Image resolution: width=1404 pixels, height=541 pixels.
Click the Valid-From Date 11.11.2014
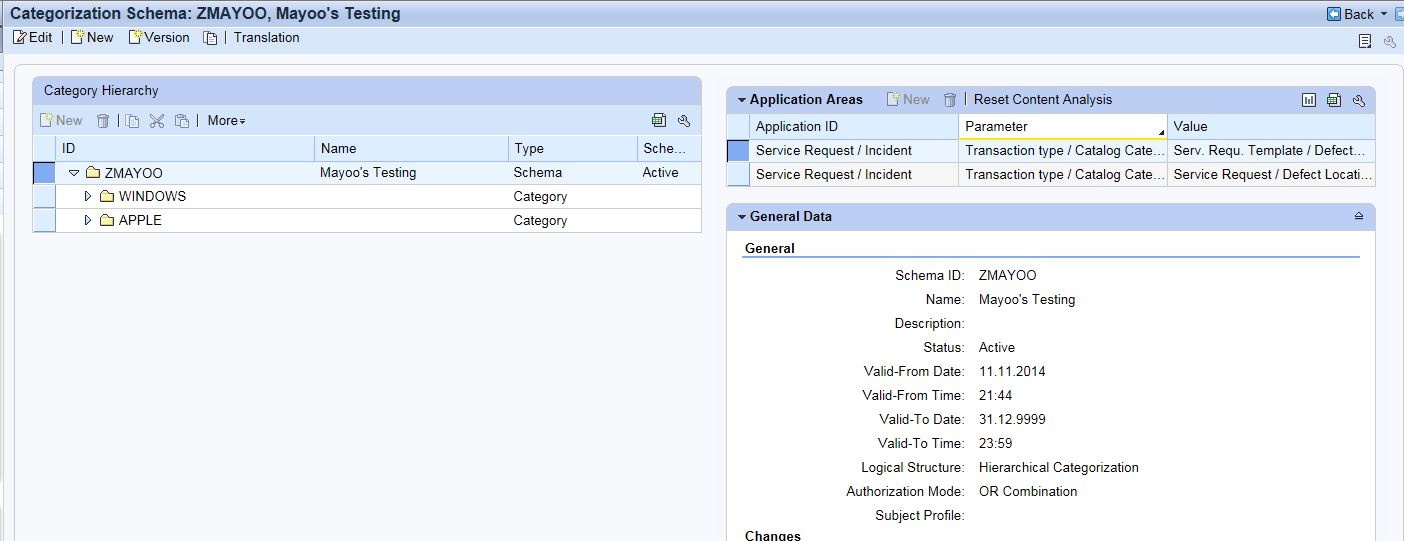coord(1012,371)
